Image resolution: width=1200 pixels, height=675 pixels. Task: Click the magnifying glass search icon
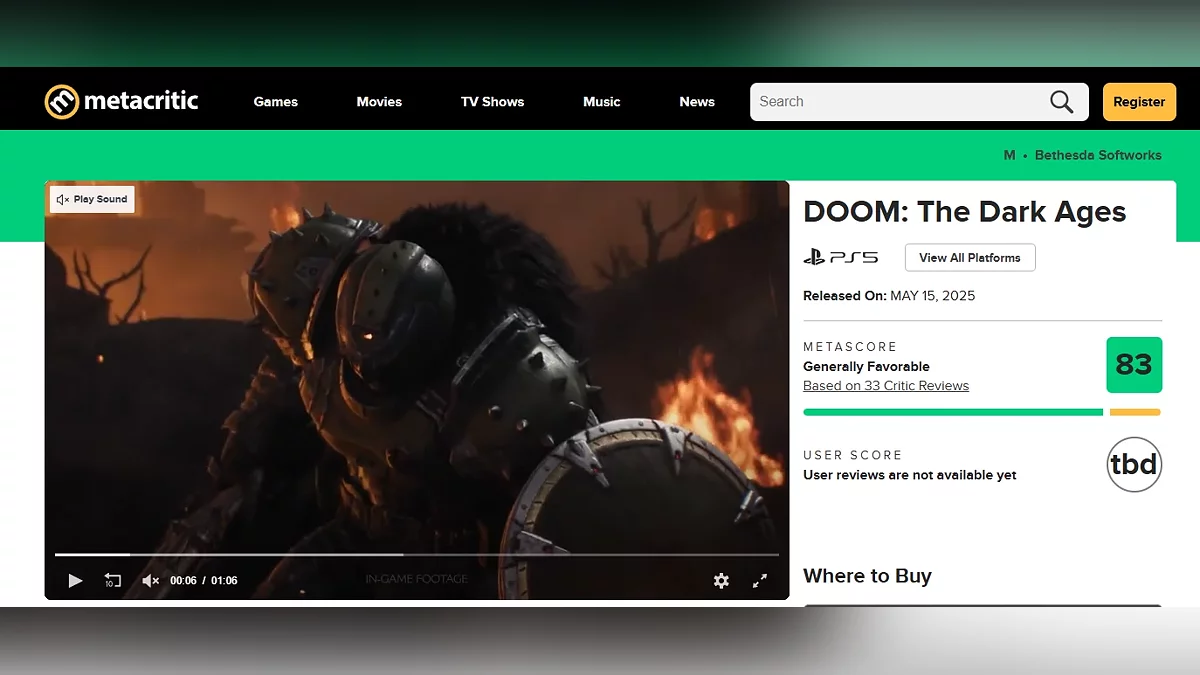click(1061, 102)
